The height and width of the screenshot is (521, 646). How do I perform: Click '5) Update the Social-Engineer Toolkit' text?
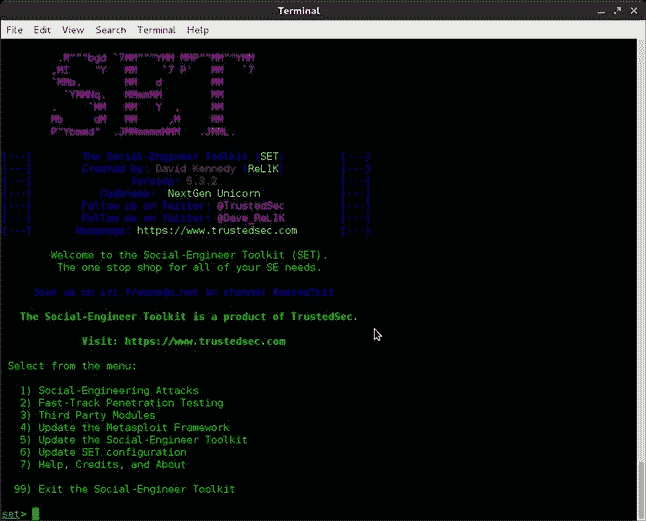click(133, 440)
